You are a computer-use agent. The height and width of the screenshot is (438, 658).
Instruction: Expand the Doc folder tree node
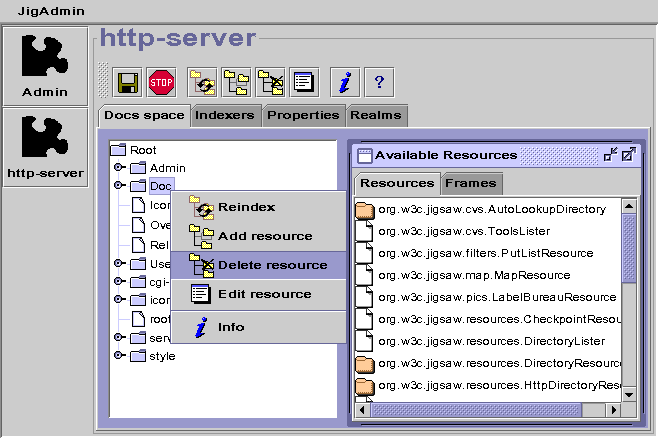[119, 186]
